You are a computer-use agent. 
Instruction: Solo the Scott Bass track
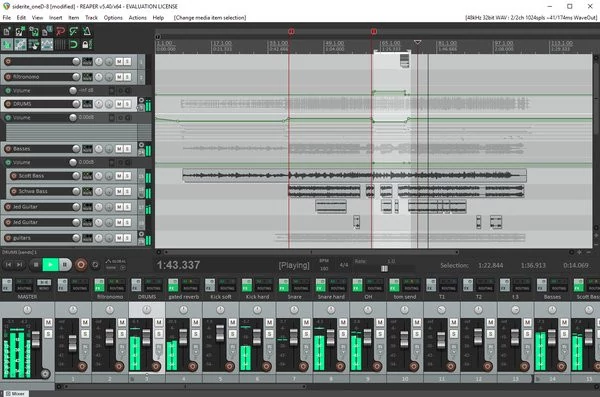coord(127,176)
